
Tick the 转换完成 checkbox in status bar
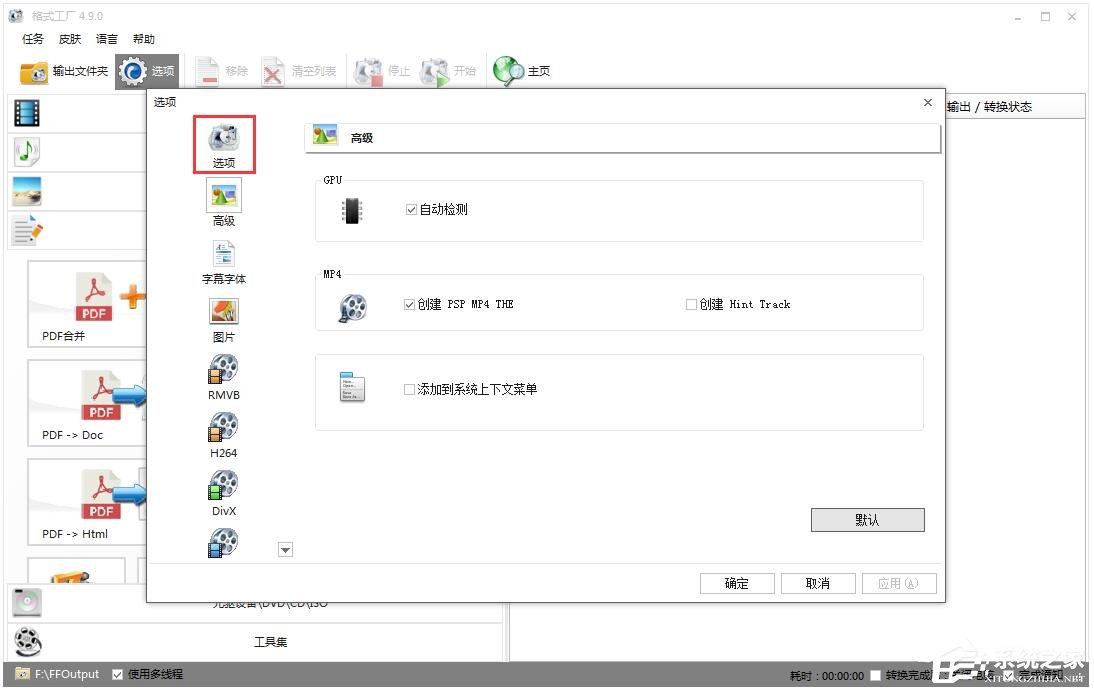(x=876, y=676)
